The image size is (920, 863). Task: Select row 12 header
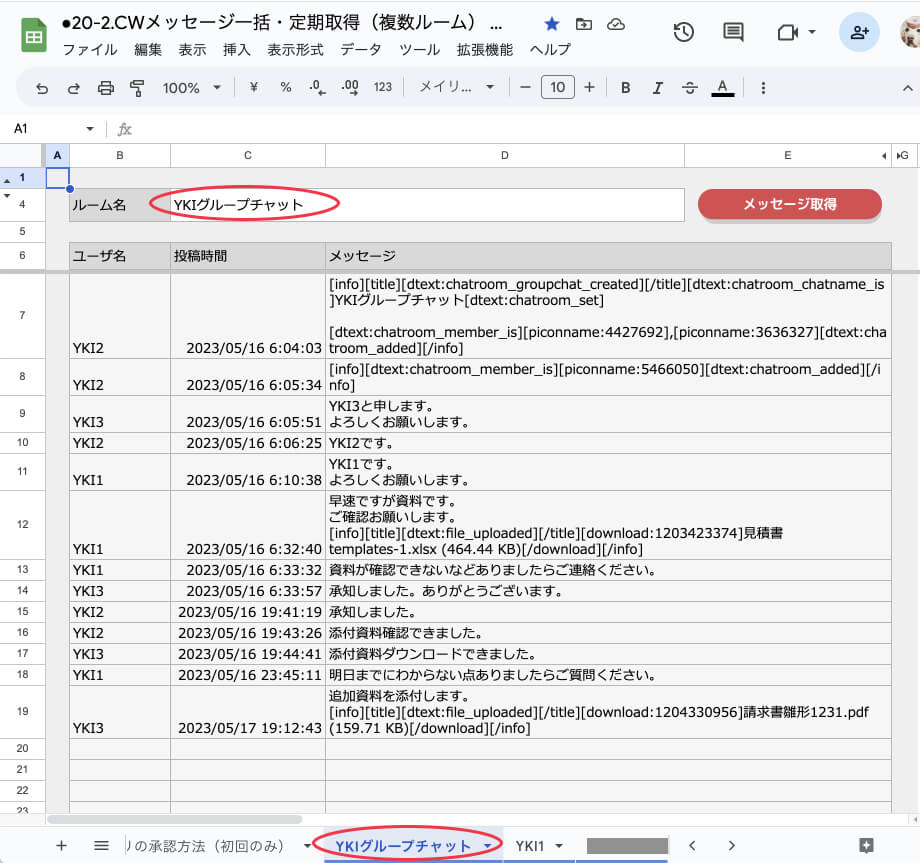point(22,524)
